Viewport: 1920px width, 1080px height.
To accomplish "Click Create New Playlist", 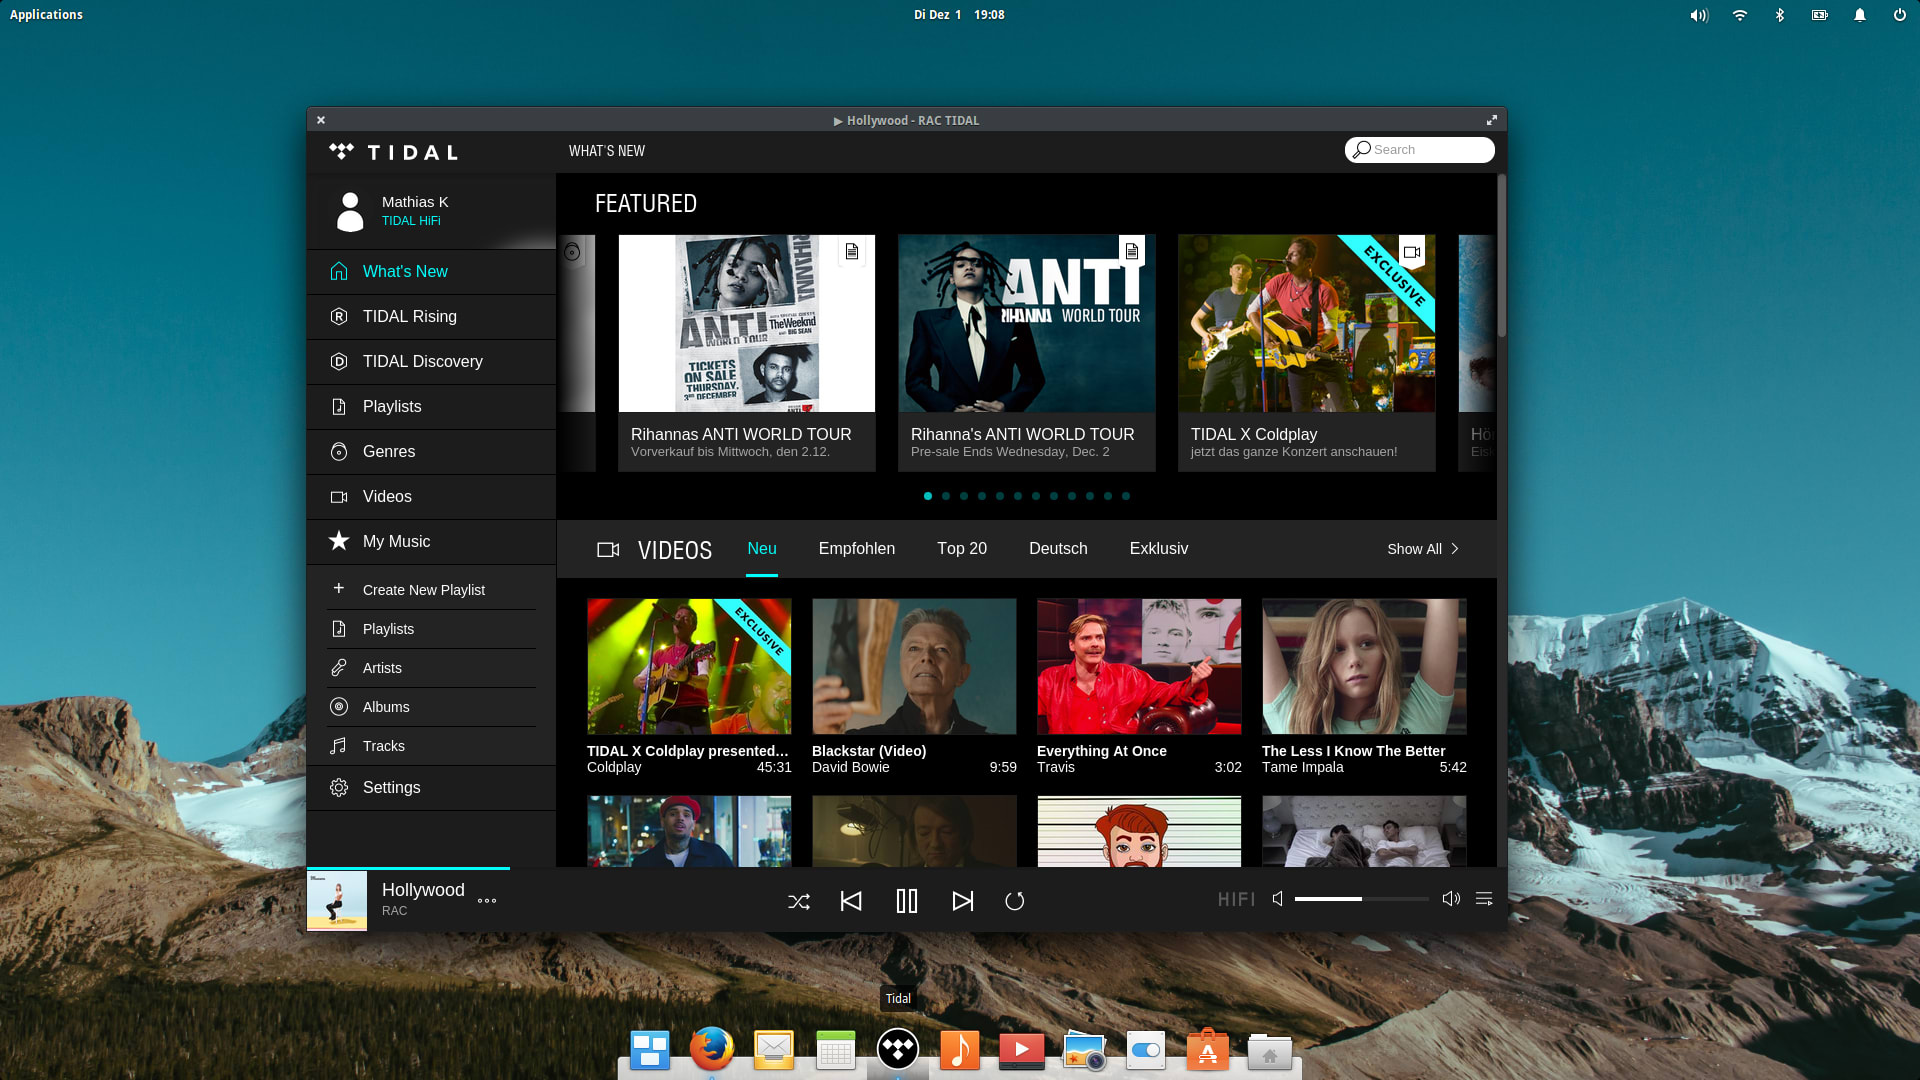I will pyautogui.click(x=423, y=589).
